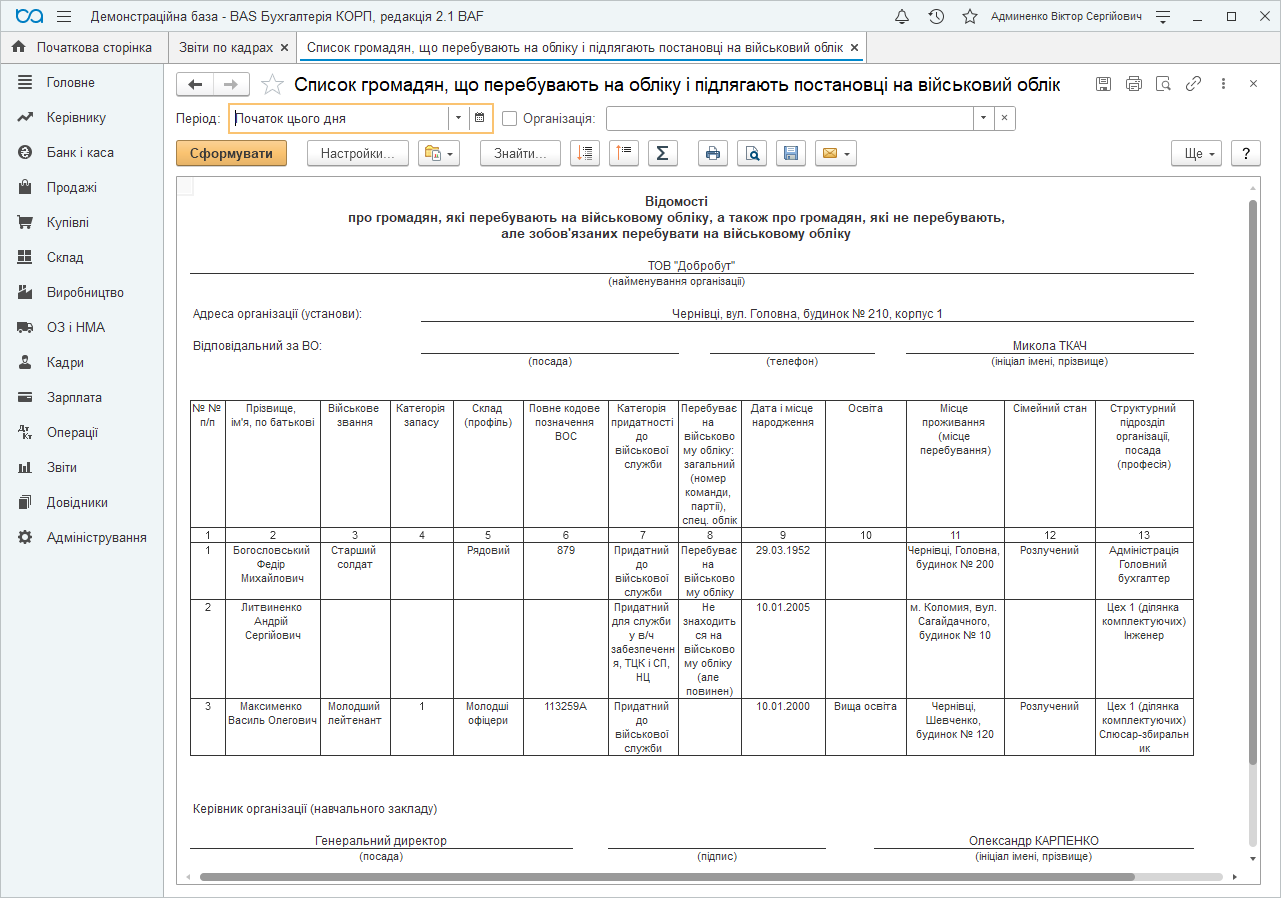Image resolution: width=1281 pixels, height=898 pixels.
Task: Open the send-by-email dropdown
Action: point(836,153)
